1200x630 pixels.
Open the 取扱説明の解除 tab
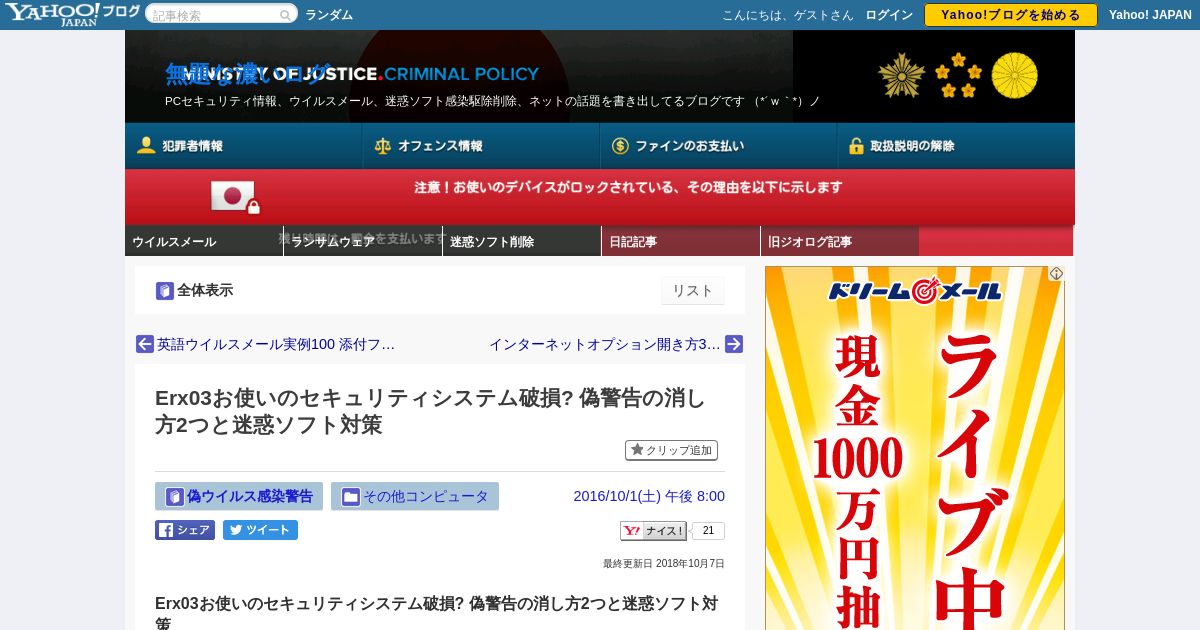pos(956,146)
